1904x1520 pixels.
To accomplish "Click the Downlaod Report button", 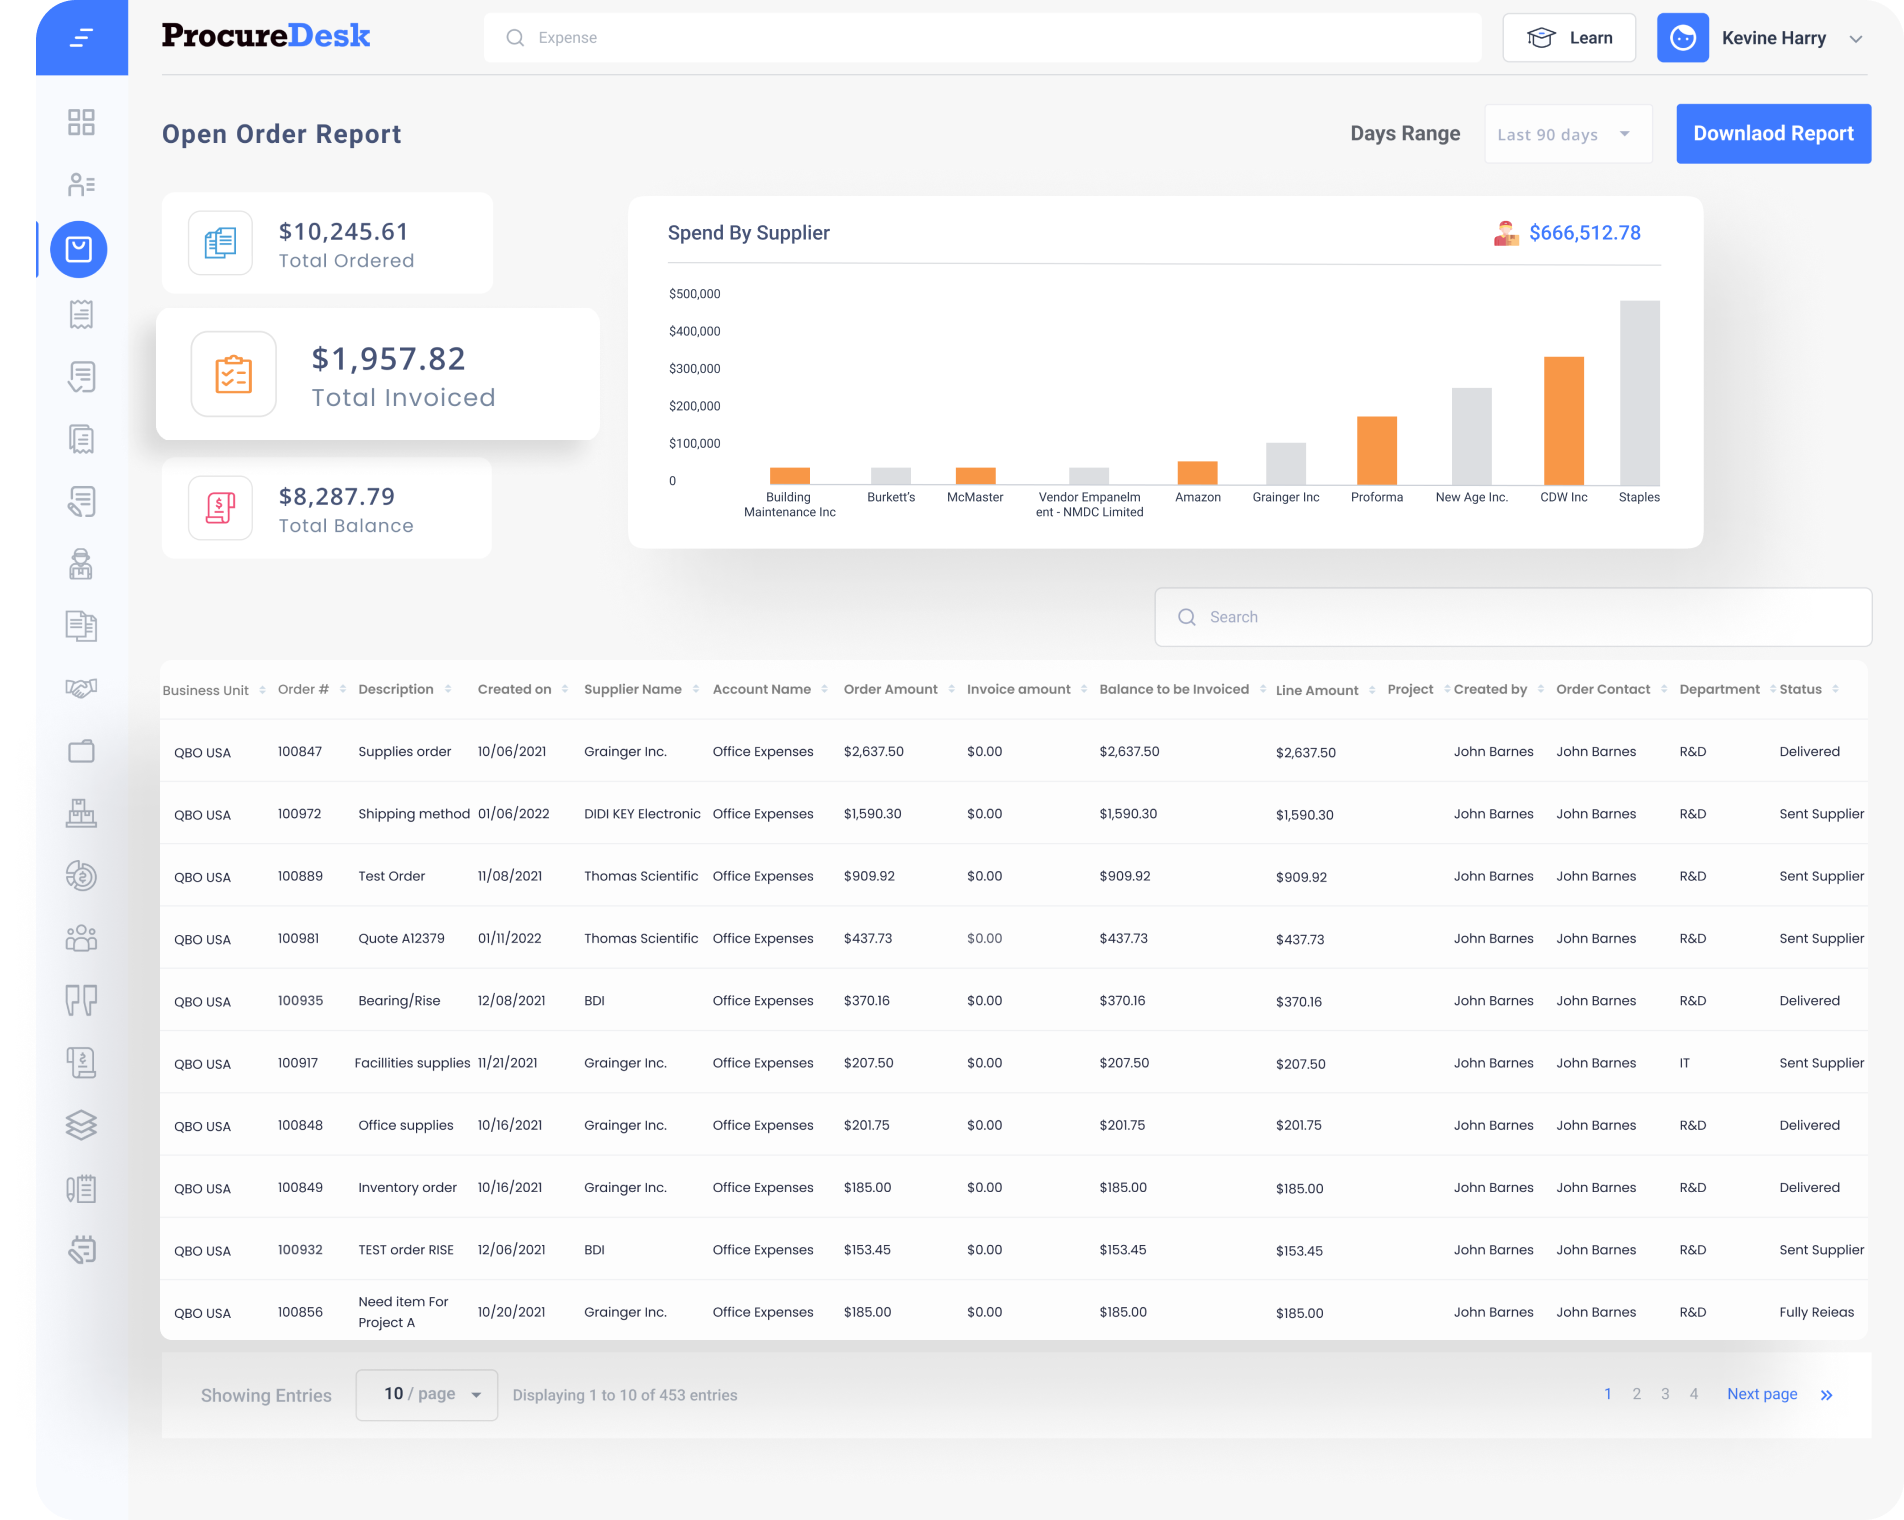I will (1773, 134).
